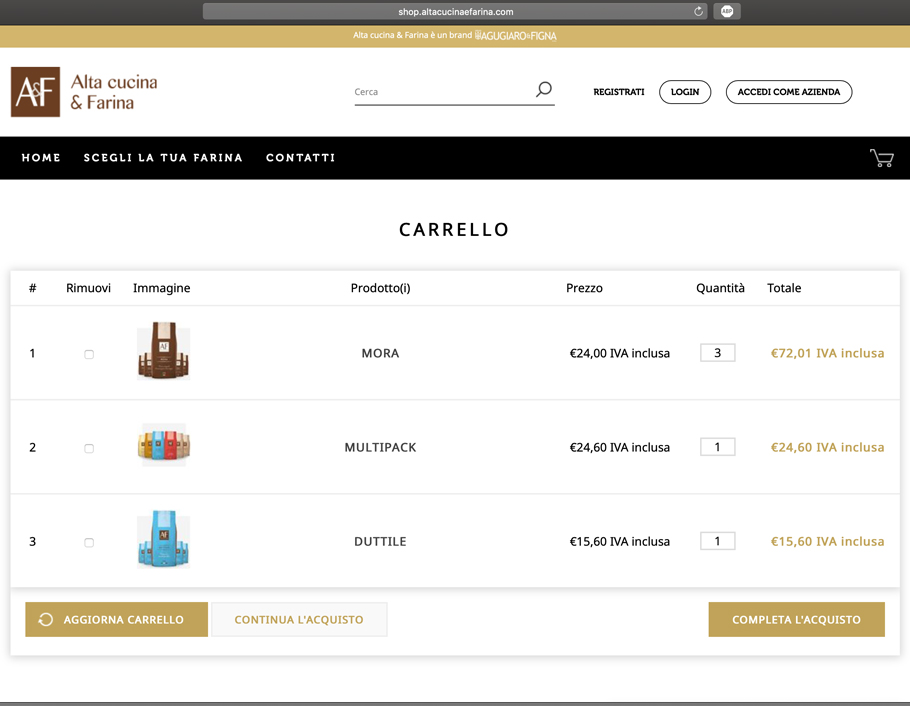Click the Prezzo column header
Image resolution: width=910 pixels, height=706 pixels.
pyautogui.click(x=584, y=288)
